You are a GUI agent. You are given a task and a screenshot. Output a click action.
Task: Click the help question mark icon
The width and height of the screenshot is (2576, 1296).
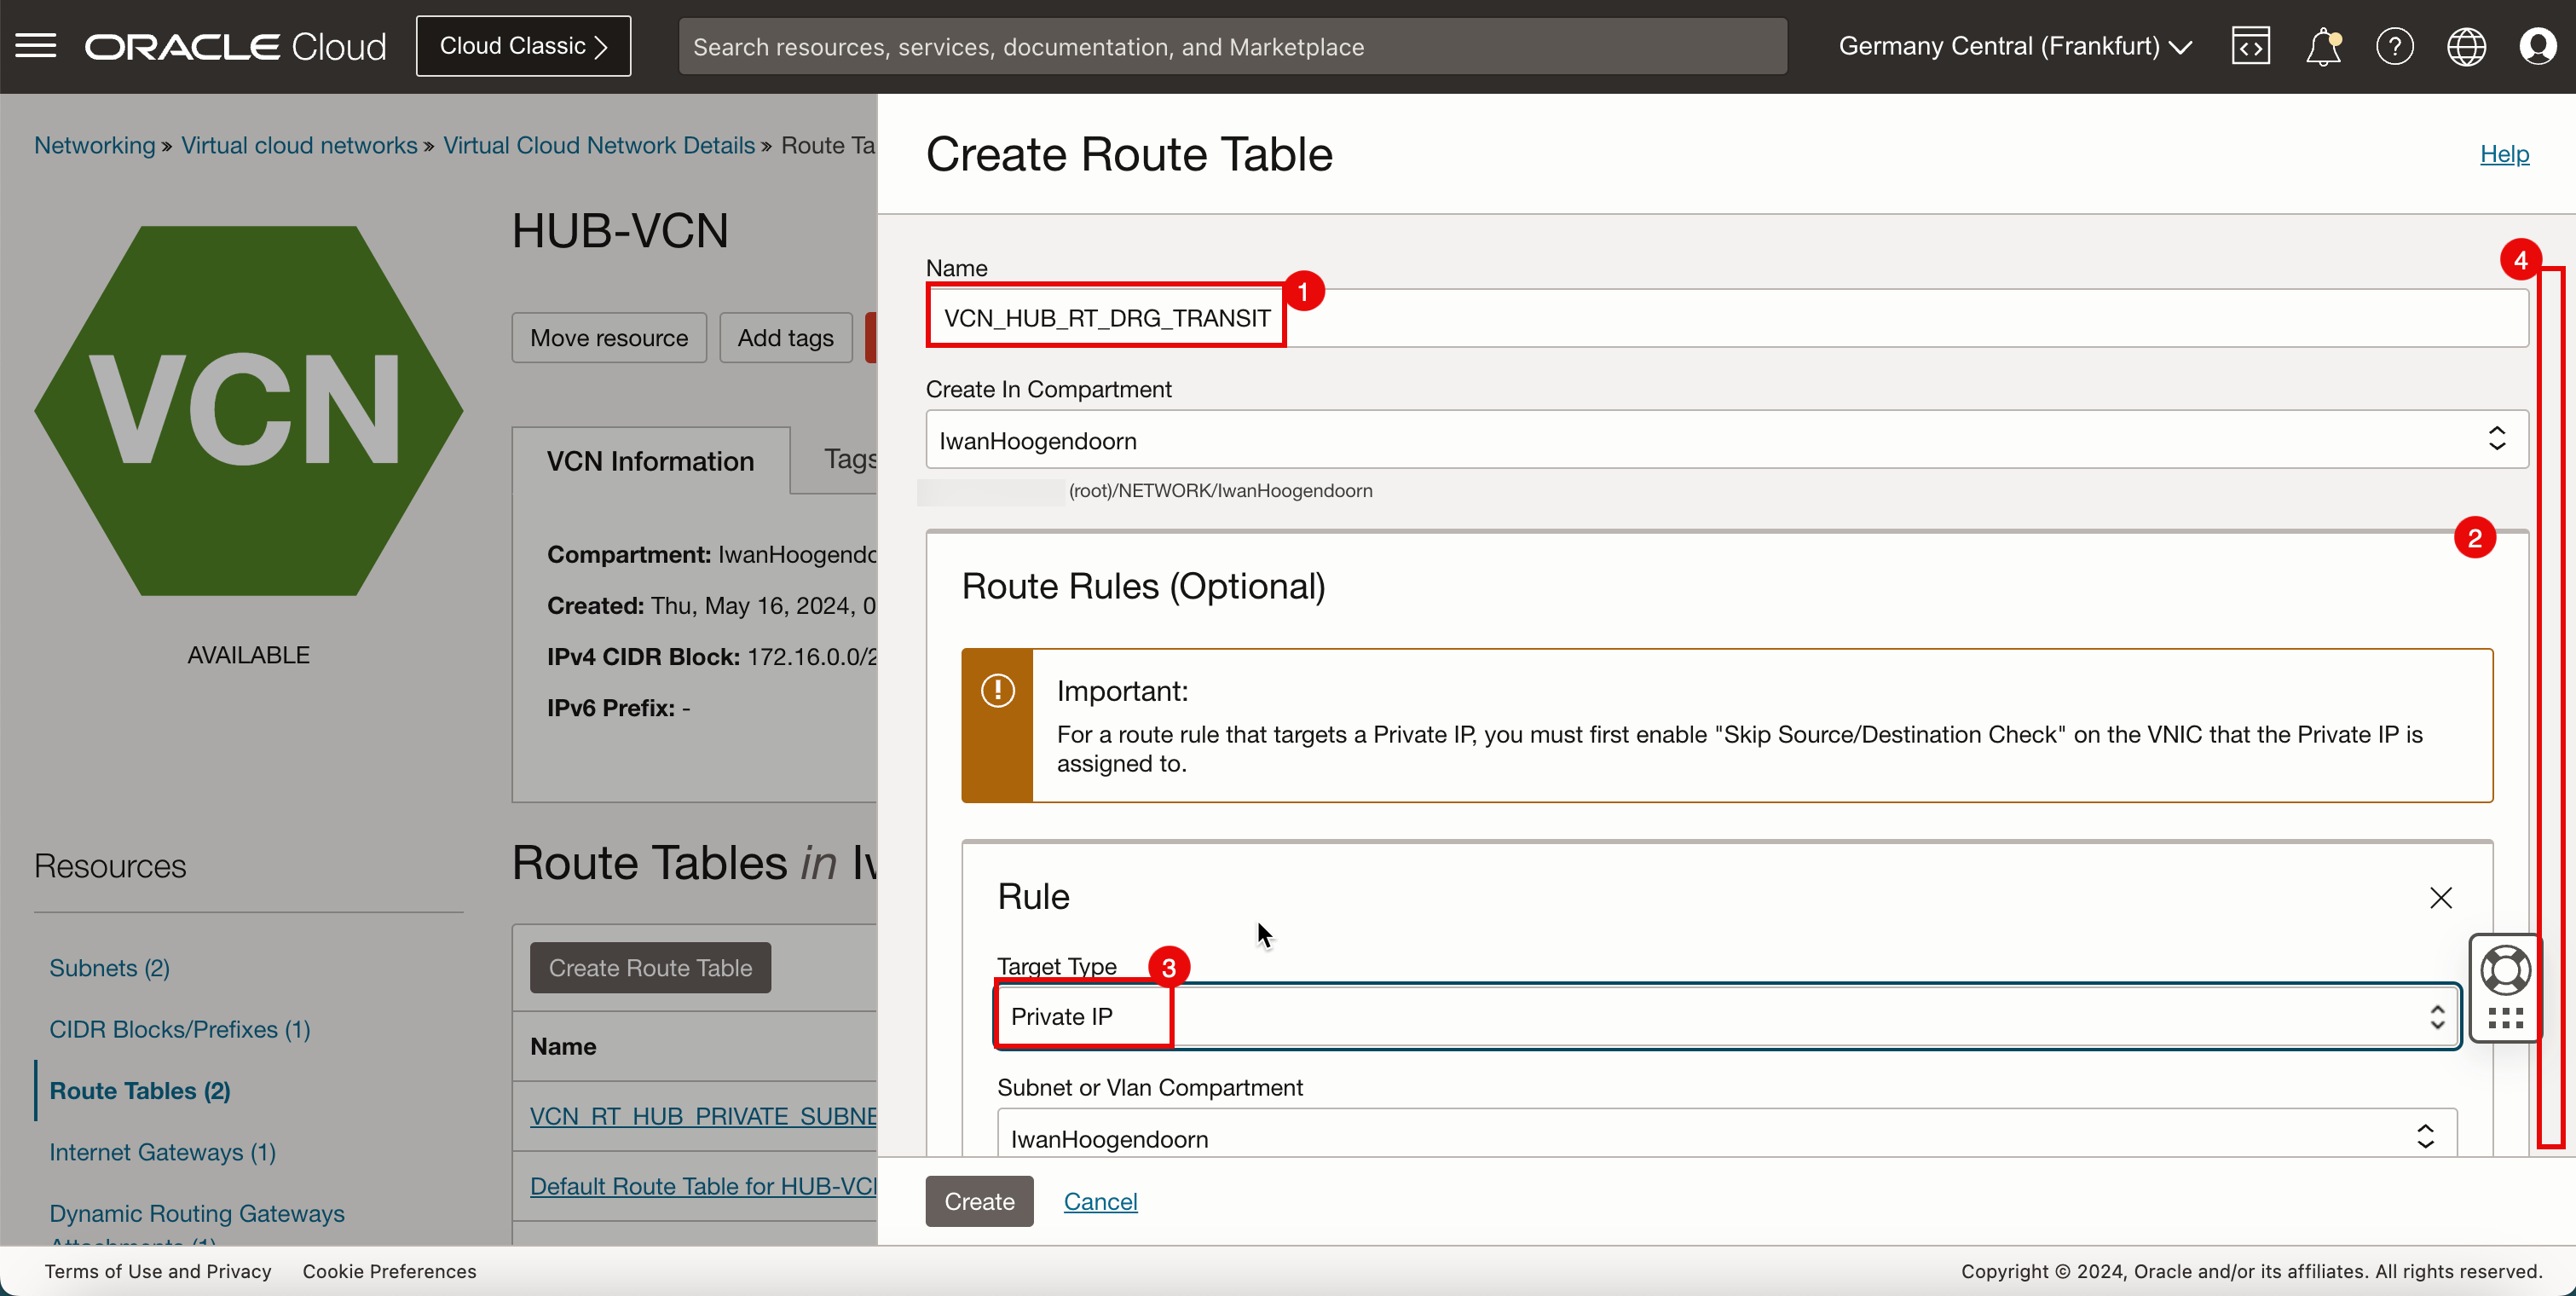click(2393, 46)
